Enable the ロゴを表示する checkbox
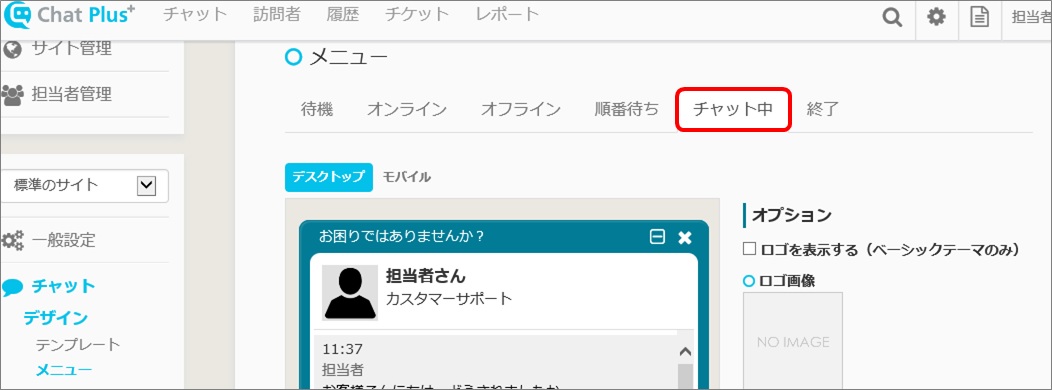The image size is (1052, 390). point(749,249)
